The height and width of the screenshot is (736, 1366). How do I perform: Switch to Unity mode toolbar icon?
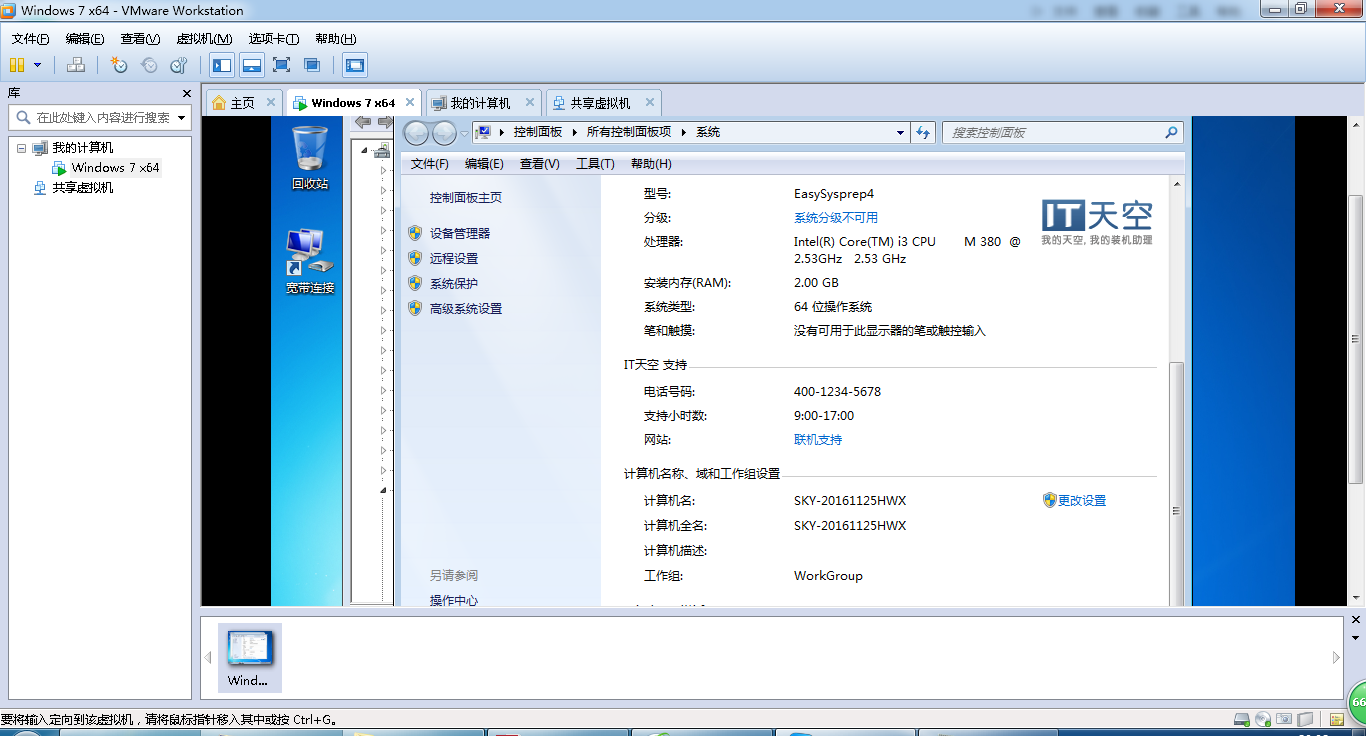click(x=312, y=65)
